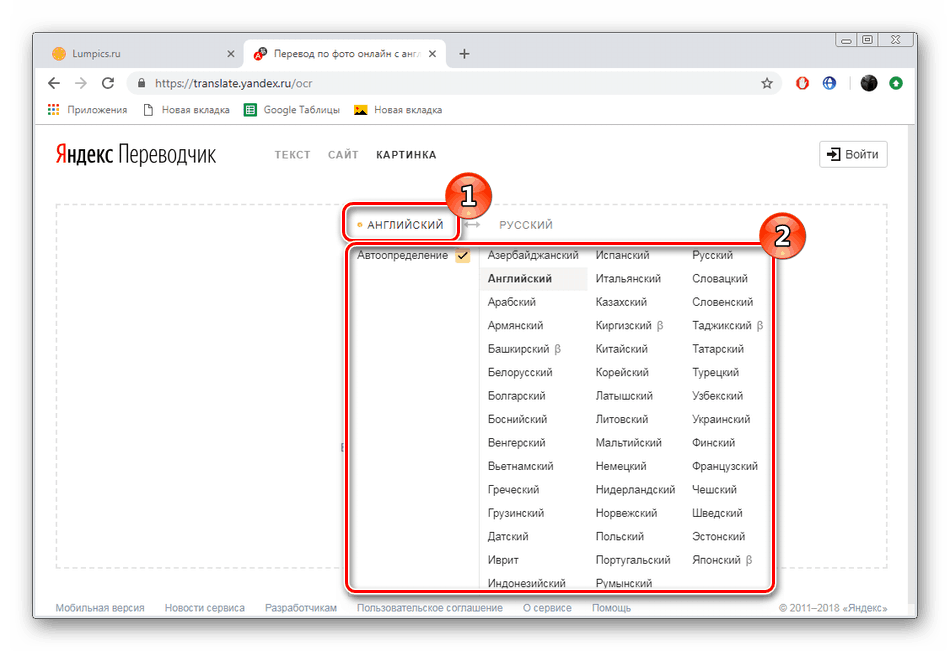This screenshot has width=950, height=651.
Task: Open the first Новая вкладка bookmark
Action: [187, 110]
